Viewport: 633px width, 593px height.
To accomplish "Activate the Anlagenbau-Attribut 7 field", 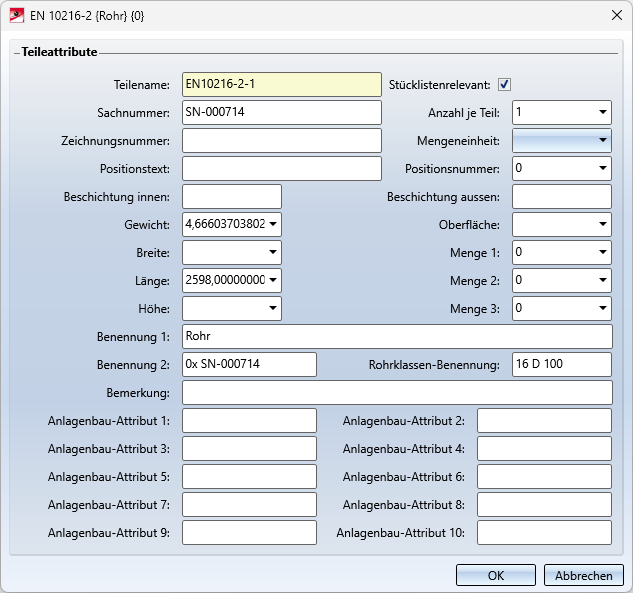I will pyautogui.click(x=249, y=505).
